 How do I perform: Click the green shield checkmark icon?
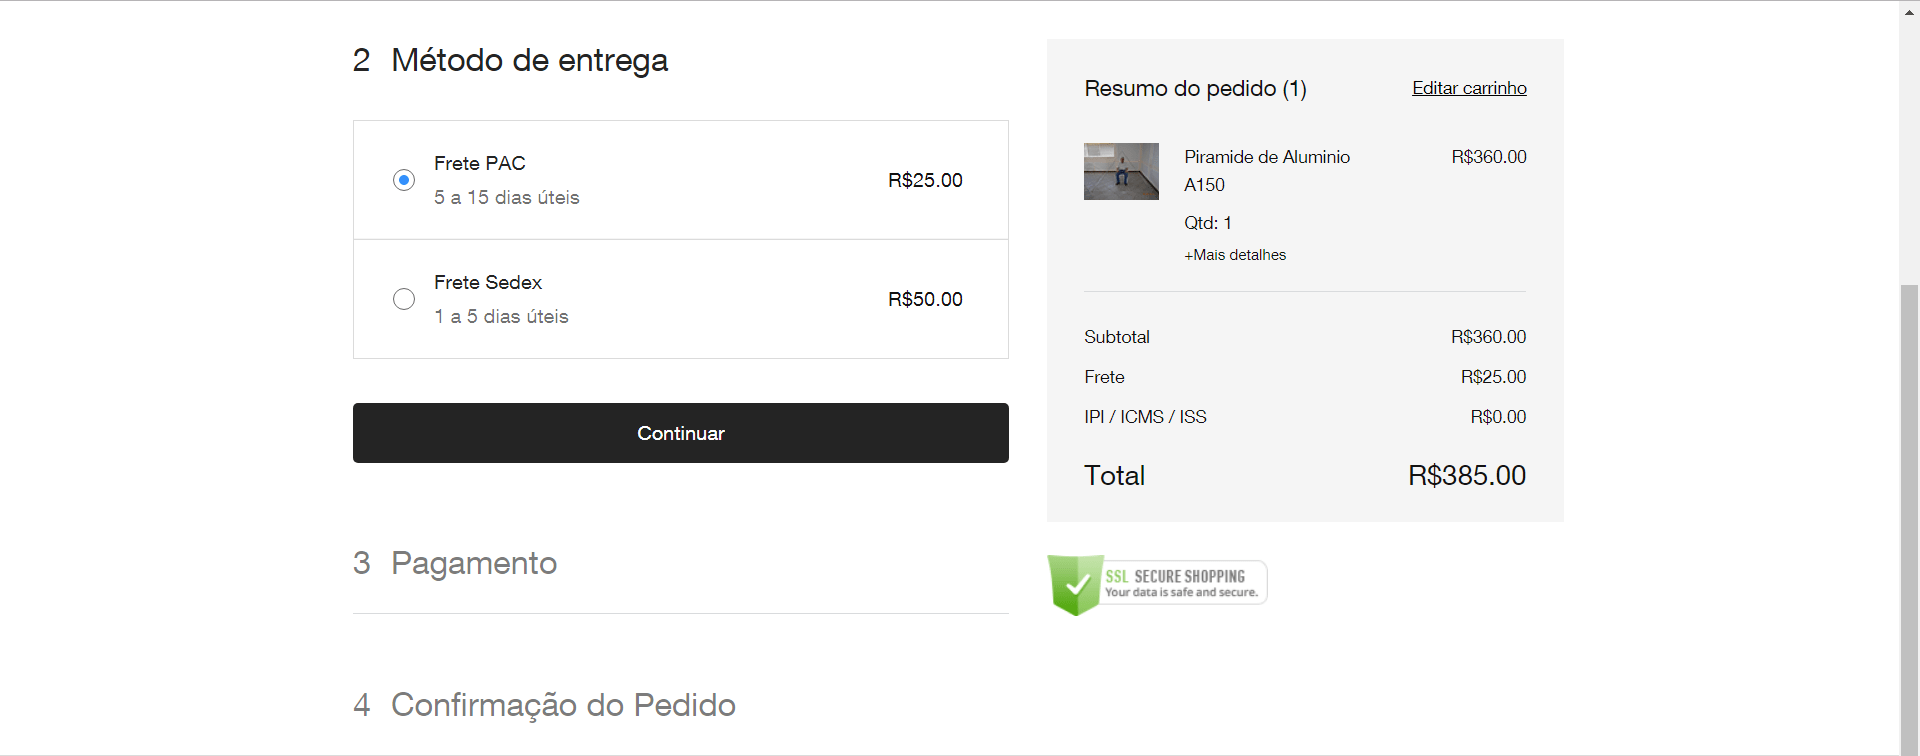coord(1075,584)
